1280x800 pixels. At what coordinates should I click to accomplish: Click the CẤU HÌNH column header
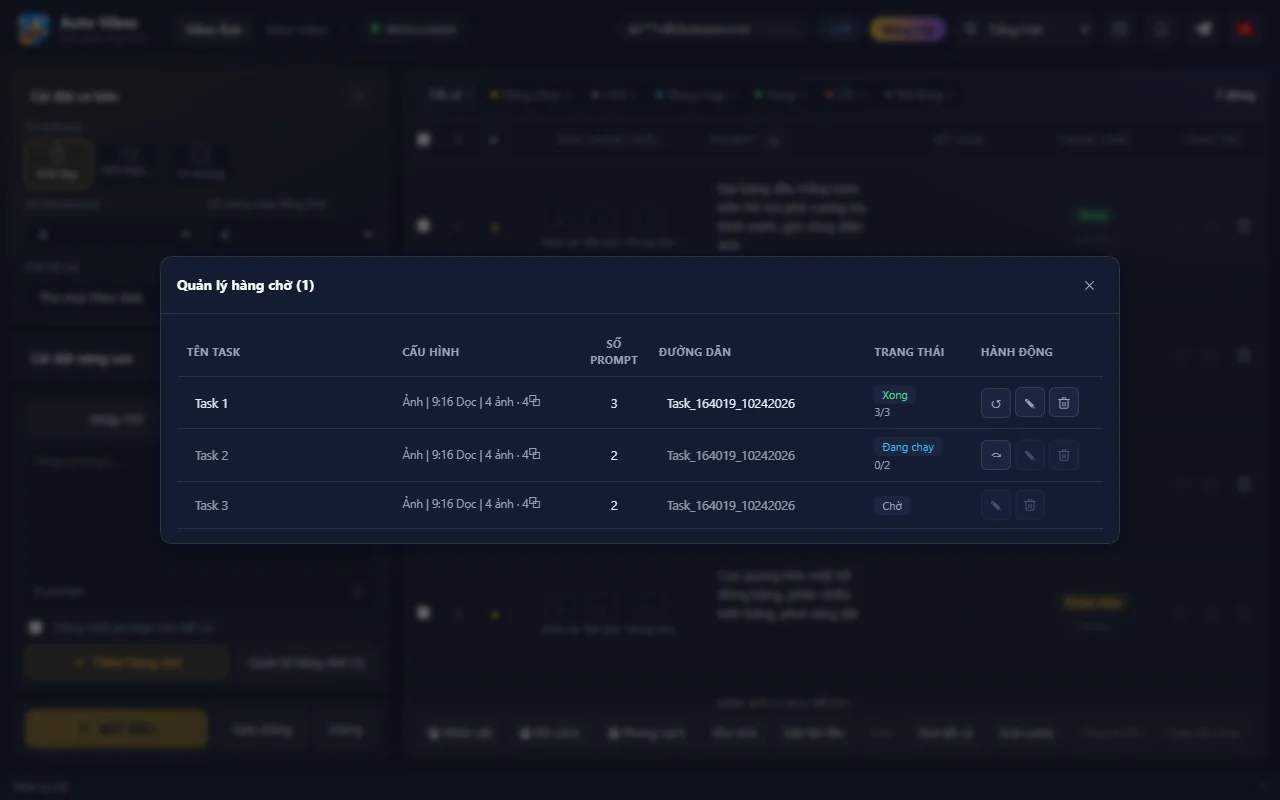(431, 352)
